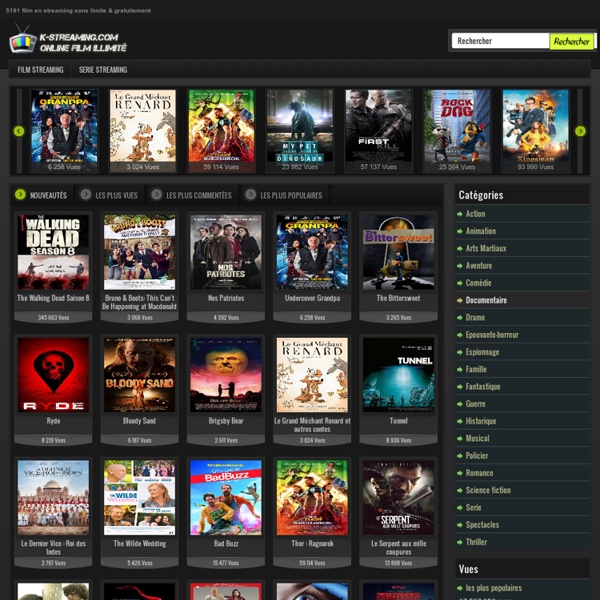Open the Bruno & Boots poster

point(139,252)
